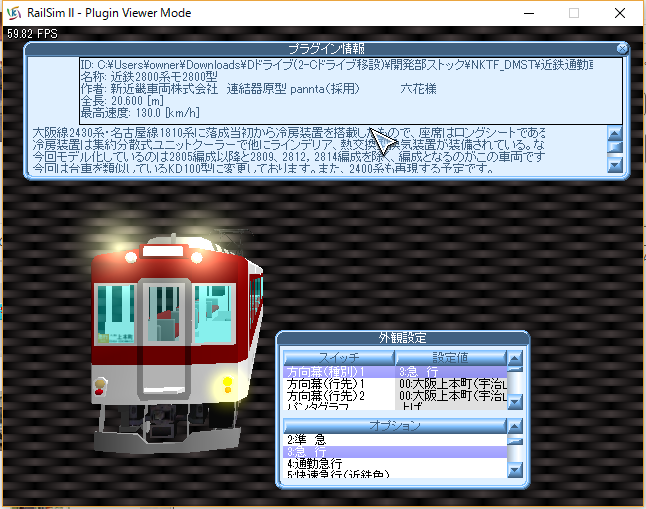Viewport: 646px width, 509px height.
Task: Choose option 4:通勤急行
Action: [396, 464]
